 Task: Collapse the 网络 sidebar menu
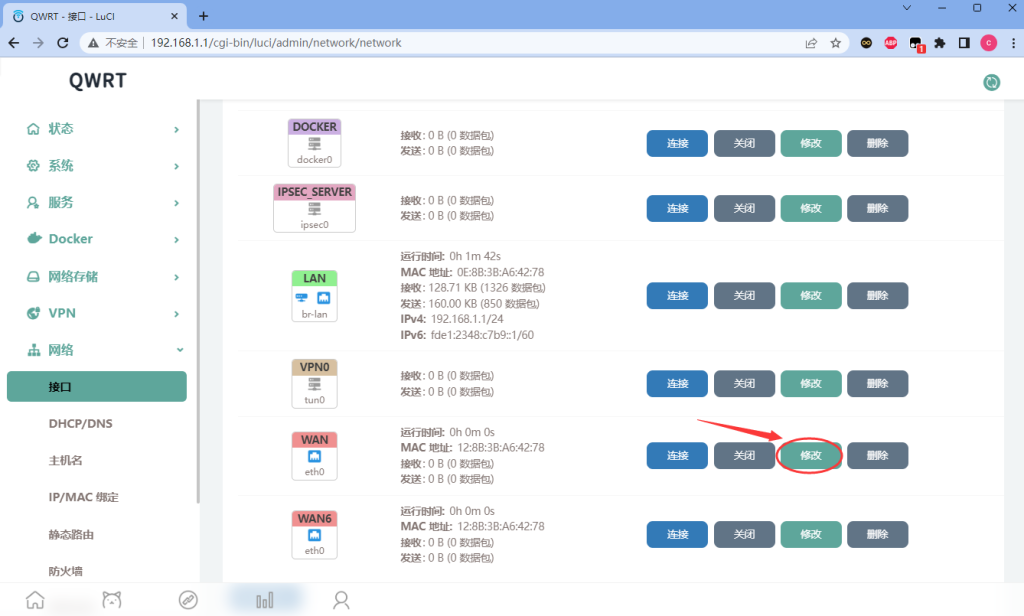103,350
